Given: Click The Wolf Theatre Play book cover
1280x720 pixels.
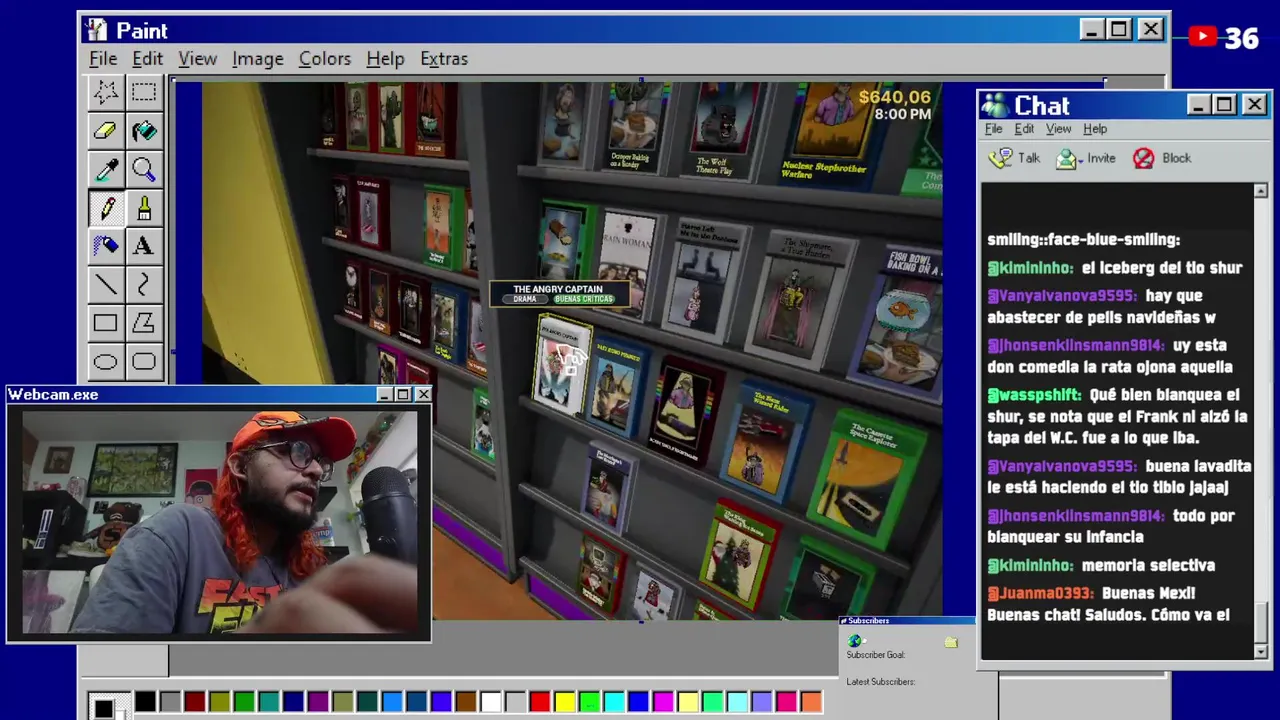Looking at the screenshot, I should click(x=721, y=130).
